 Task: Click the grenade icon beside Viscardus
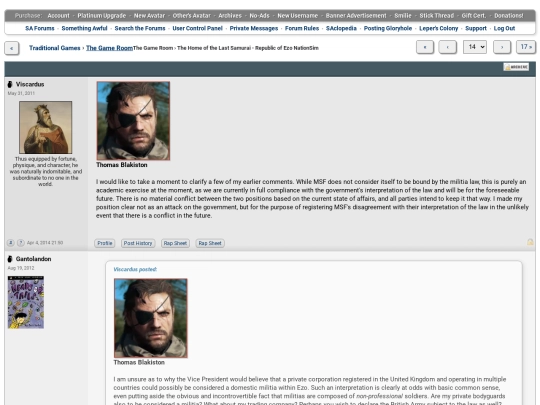[x=10, y=84]
